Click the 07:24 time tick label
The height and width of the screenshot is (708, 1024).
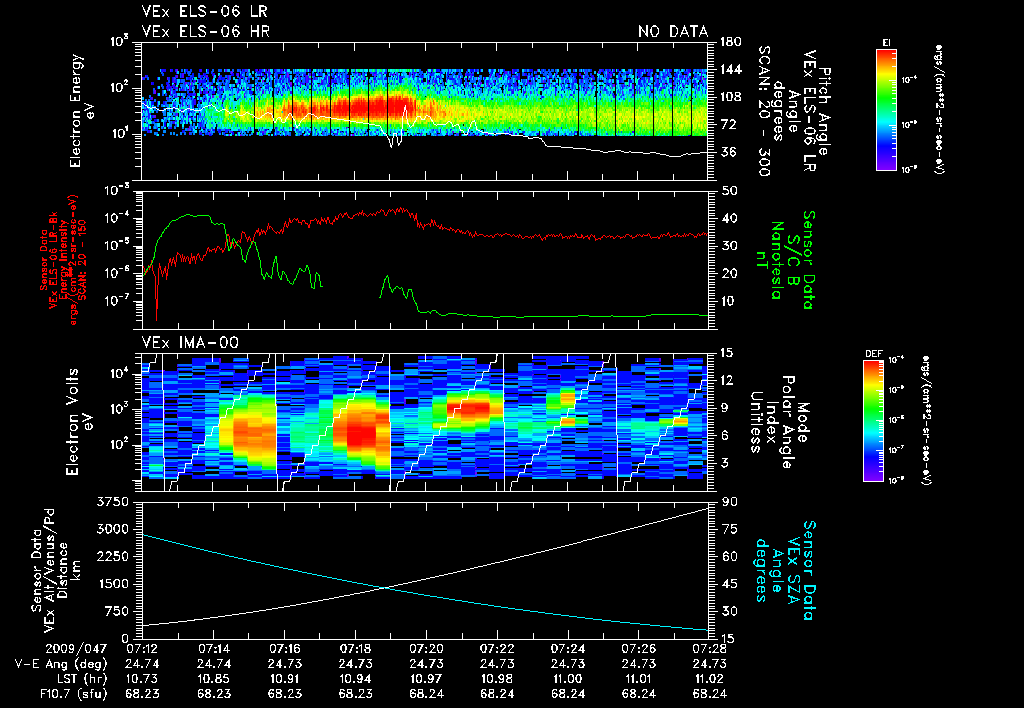(568, 649)
